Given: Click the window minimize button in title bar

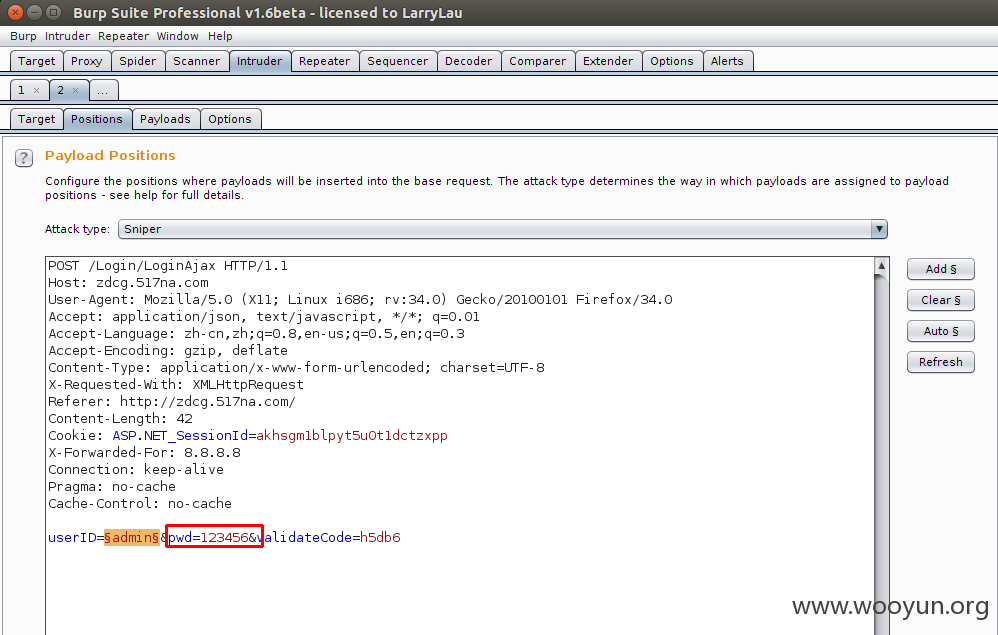Looking at the screenshot, I should pyautogui.click(x=35, y=12).
